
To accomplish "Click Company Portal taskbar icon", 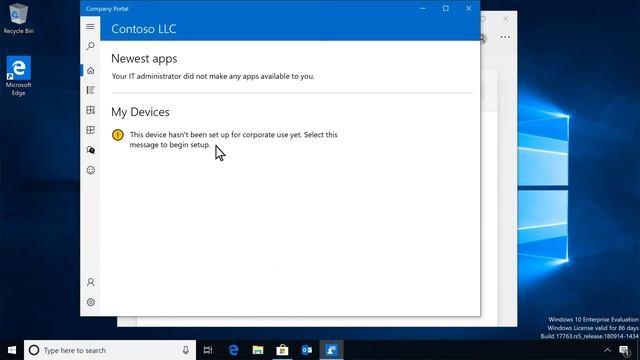I will pyautogui.click(x=331, y=350).
